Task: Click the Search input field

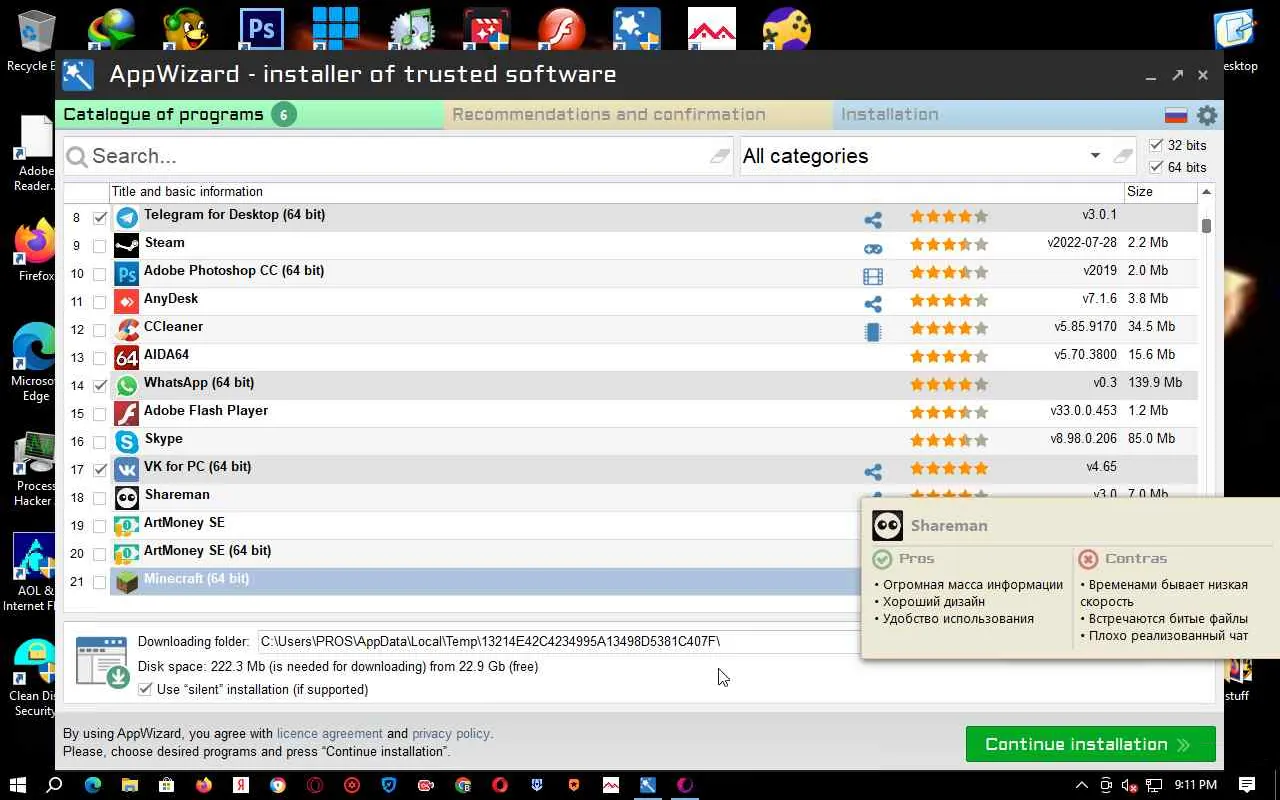Action: pyautogui.click(x=398, y=156)
